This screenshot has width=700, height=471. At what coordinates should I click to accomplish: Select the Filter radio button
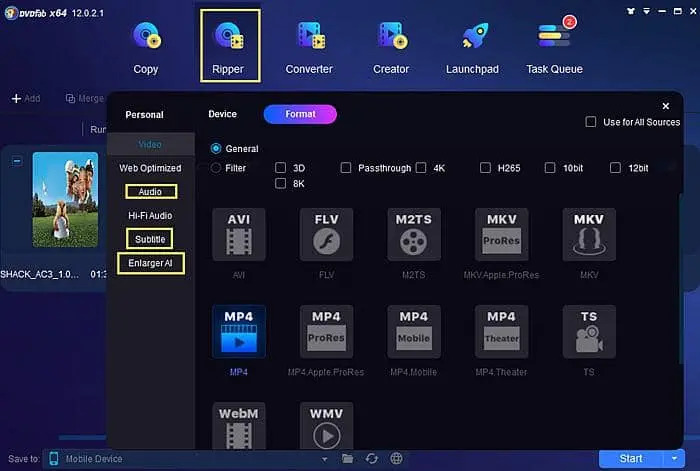coord(216,168)
